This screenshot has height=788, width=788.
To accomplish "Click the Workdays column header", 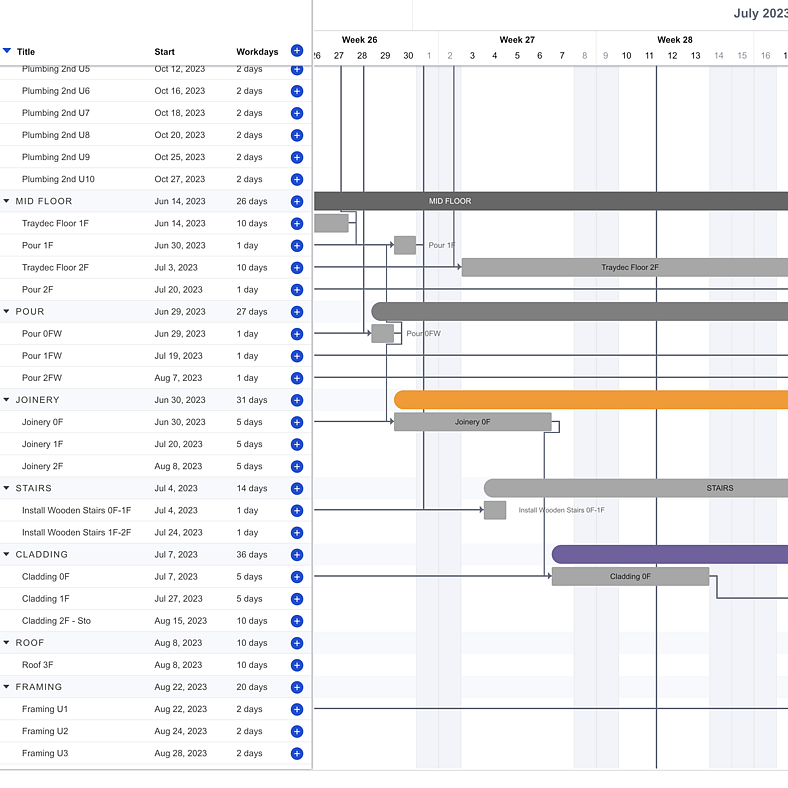I will point(257,52).
